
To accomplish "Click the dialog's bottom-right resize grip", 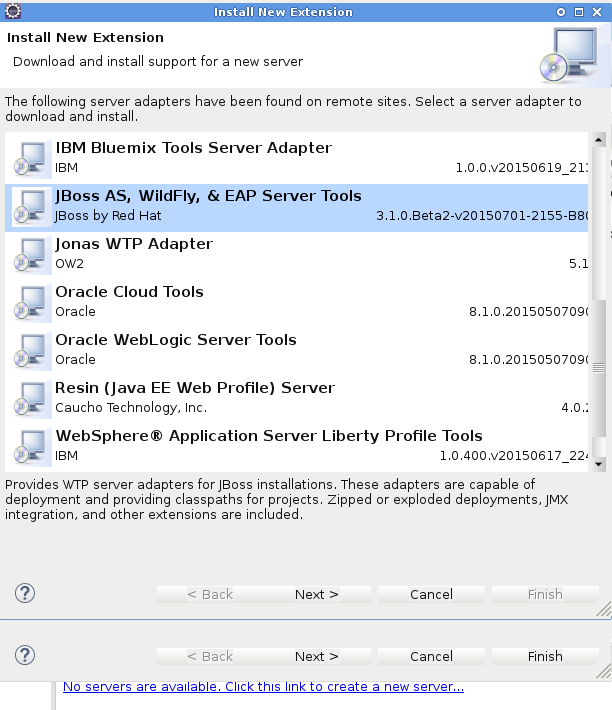I will (x=604, y=609).
